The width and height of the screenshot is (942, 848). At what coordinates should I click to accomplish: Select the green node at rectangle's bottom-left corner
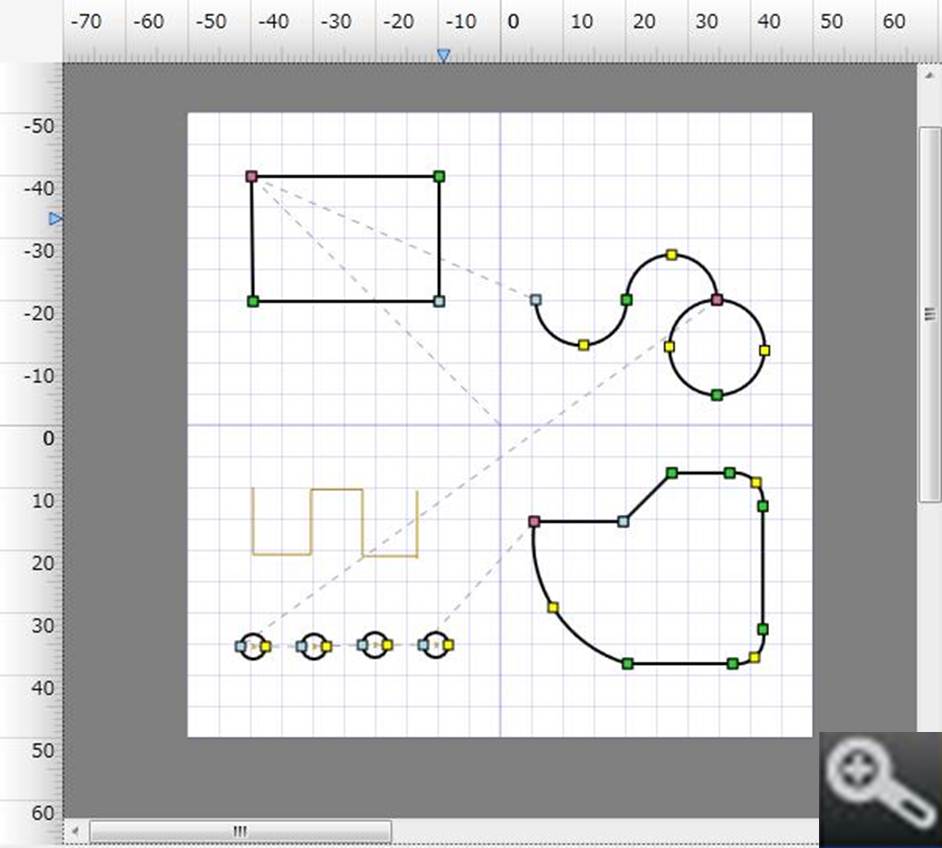pyautogui.click(x=253, y=301)
